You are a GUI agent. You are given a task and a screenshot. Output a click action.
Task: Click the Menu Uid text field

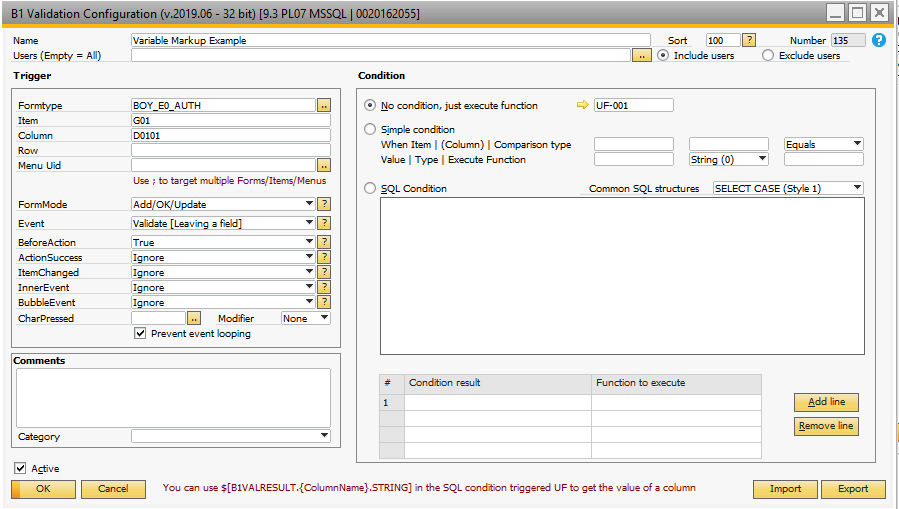click(x=224, y=165)
